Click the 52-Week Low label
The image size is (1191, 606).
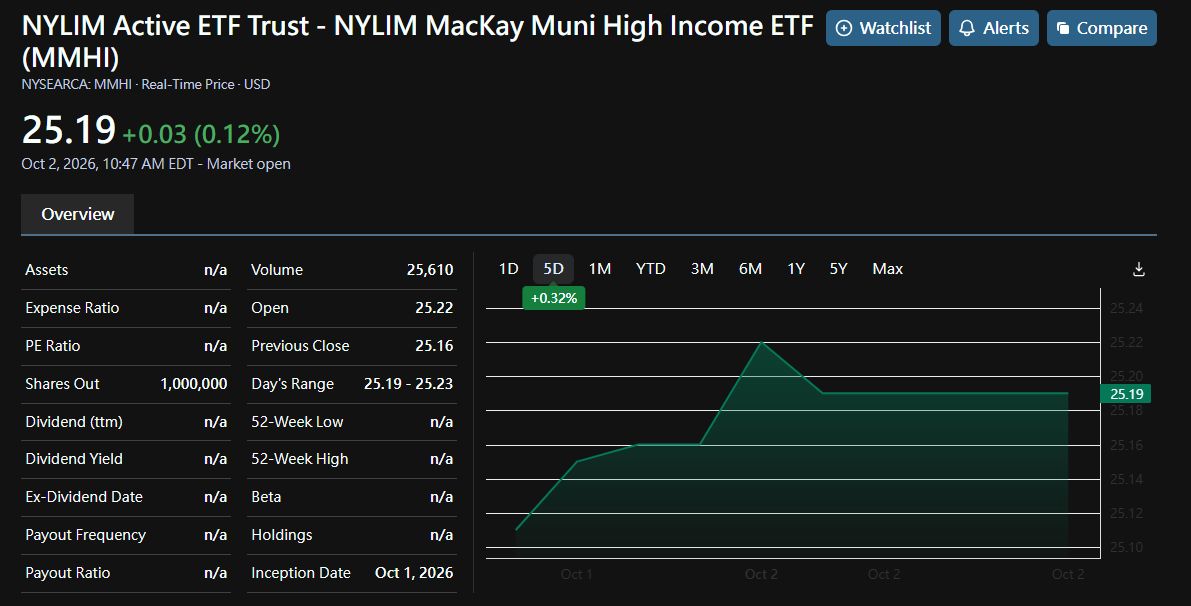coord(297,421)
